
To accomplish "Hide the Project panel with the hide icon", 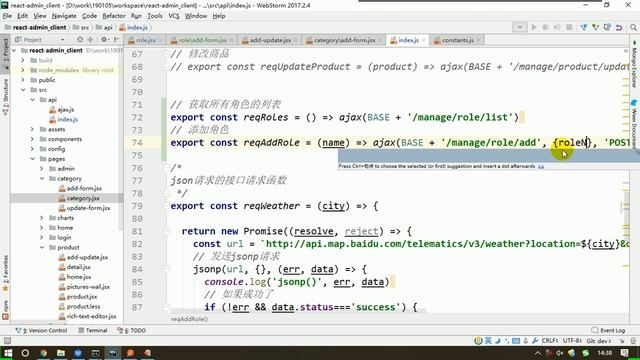I will (x=116, y=40).
